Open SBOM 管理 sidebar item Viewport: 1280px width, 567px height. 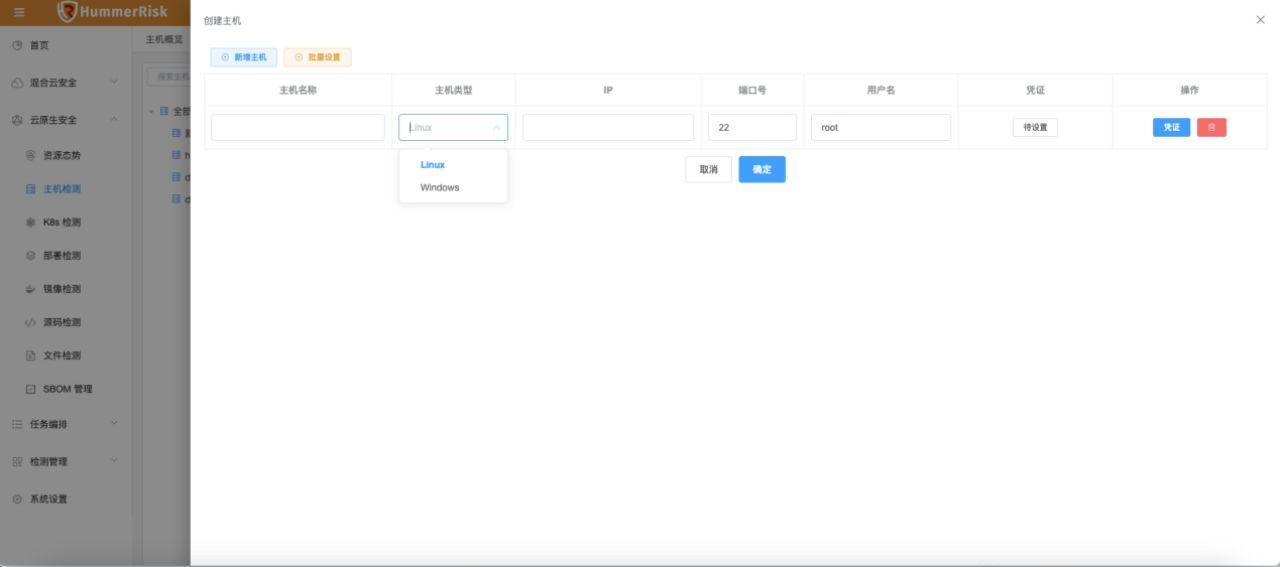point(67,389)
